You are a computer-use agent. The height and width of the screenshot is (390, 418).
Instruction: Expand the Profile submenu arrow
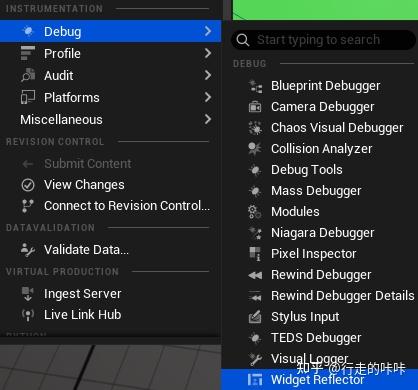pos(208,53)
